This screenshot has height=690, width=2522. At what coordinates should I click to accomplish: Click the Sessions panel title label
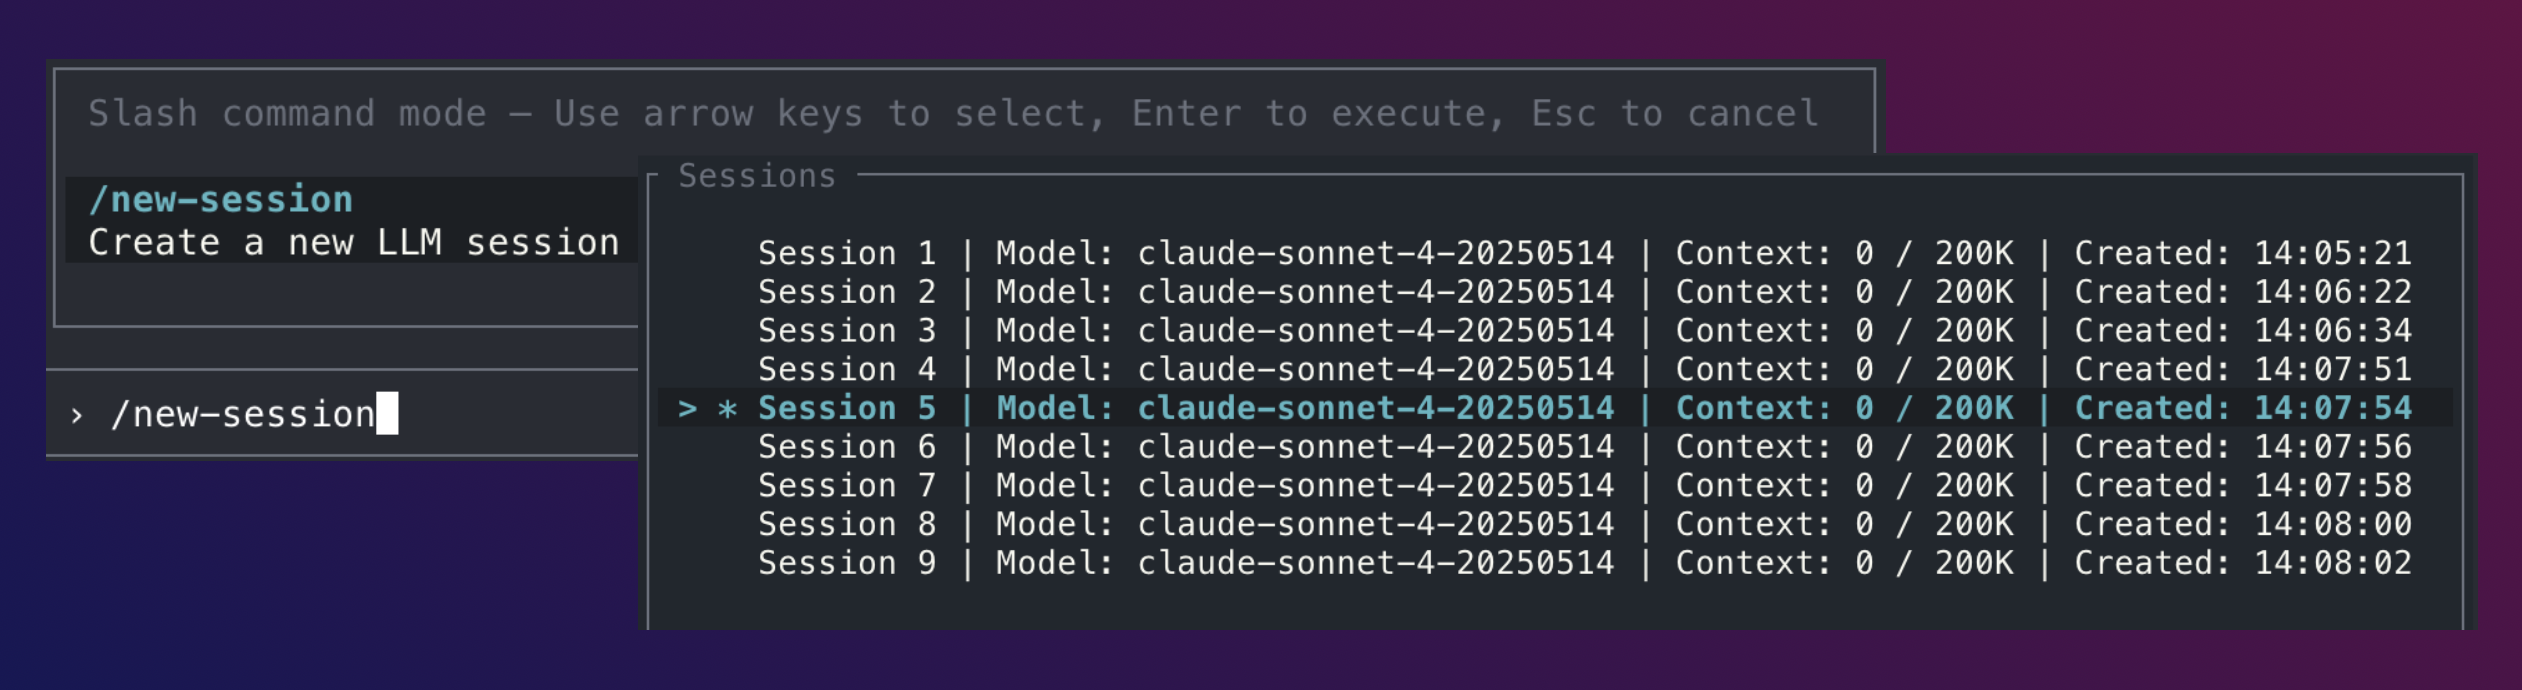pyautogui.click(x=755, y=174)
